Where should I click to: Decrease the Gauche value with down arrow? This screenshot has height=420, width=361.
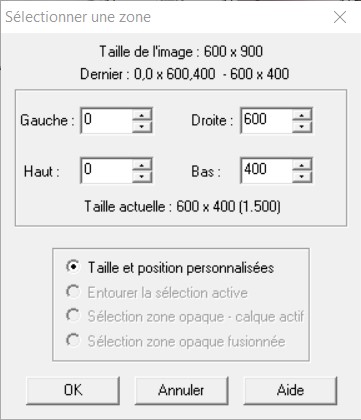click(142, 126)
